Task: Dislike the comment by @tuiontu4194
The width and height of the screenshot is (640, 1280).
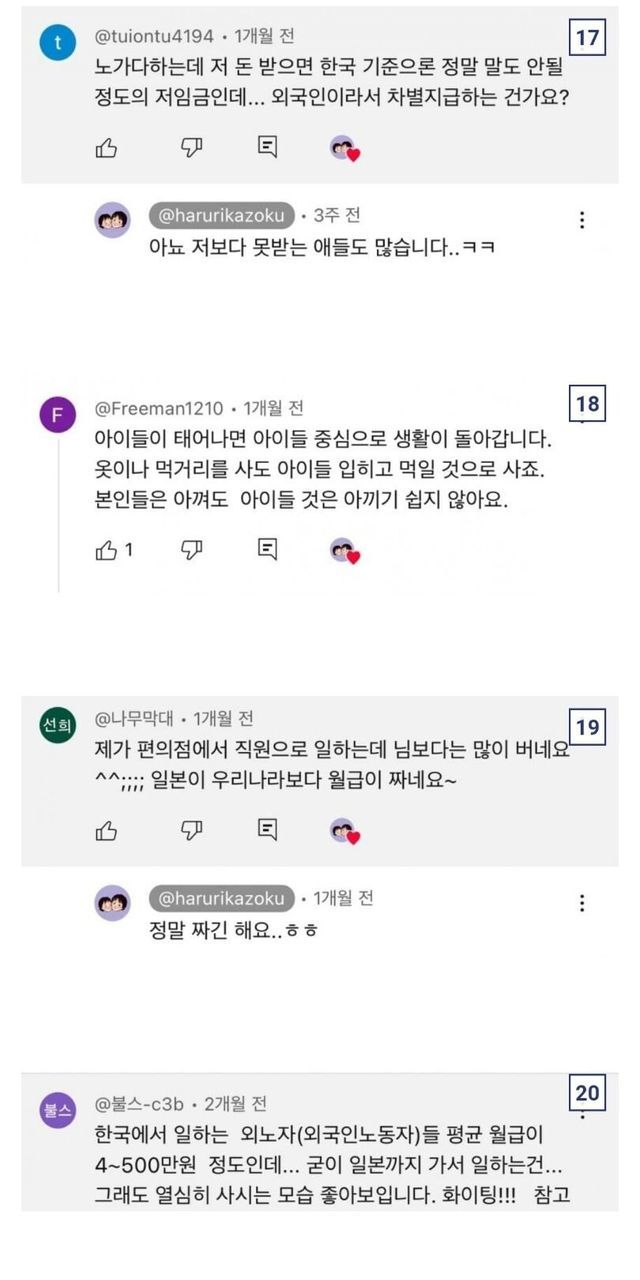Action: click(191, 148)
